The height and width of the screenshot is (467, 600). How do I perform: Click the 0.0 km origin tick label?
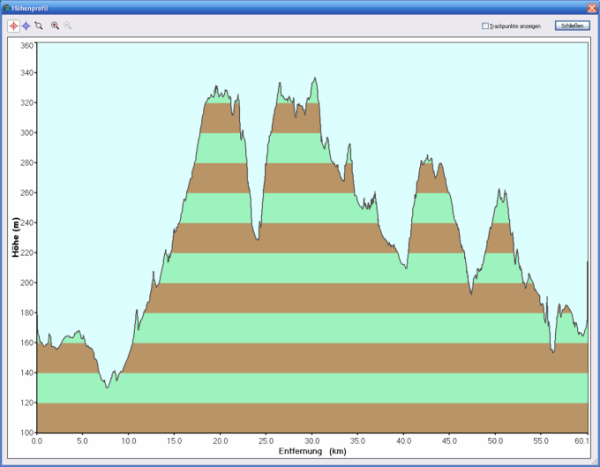click(37, 440)
